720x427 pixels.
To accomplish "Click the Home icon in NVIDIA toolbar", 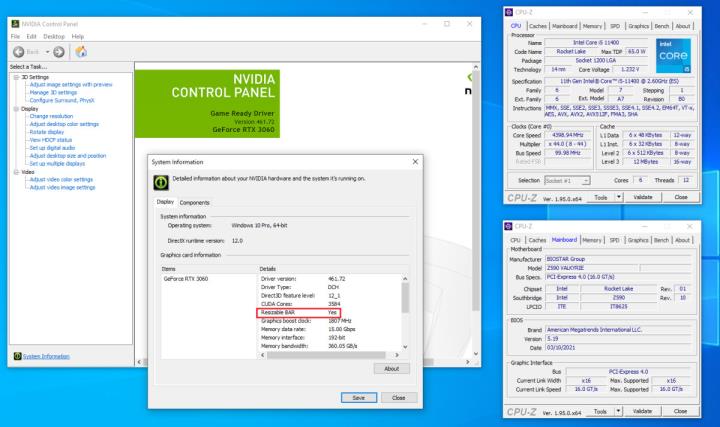I will click(x=81, y=51).
